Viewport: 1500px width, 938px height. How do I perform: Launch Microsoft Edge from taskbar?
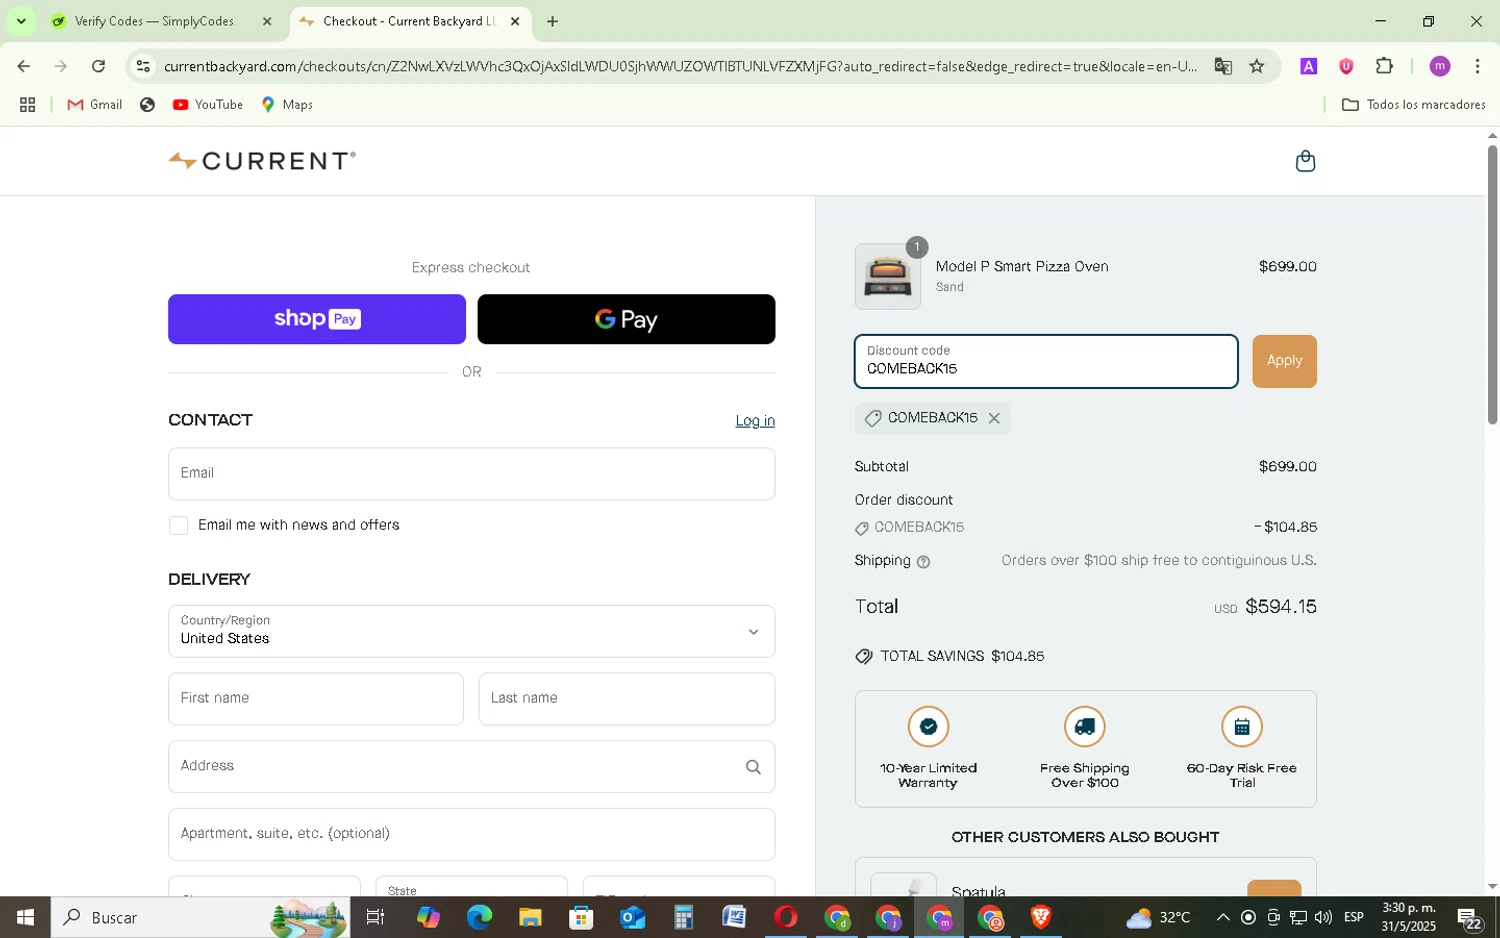pos(479,917)
